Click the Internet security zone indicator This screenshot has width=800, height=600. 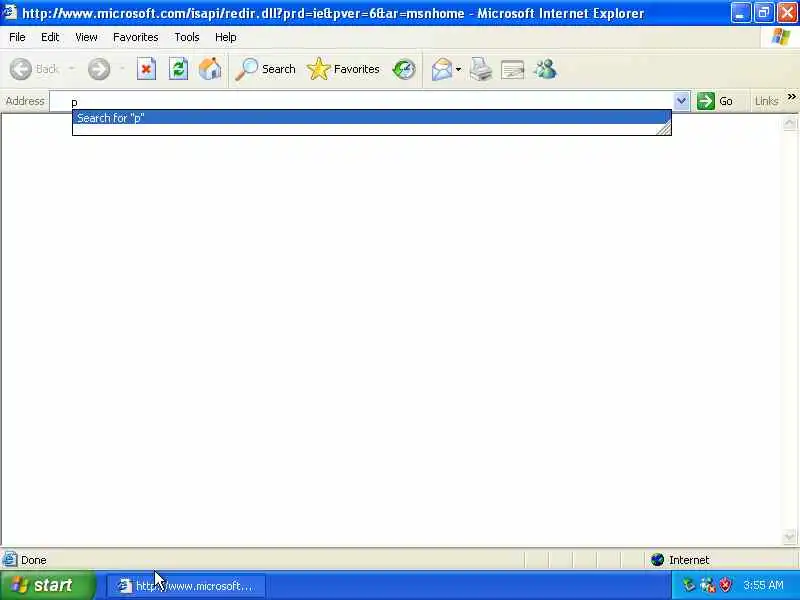[680, 560]
